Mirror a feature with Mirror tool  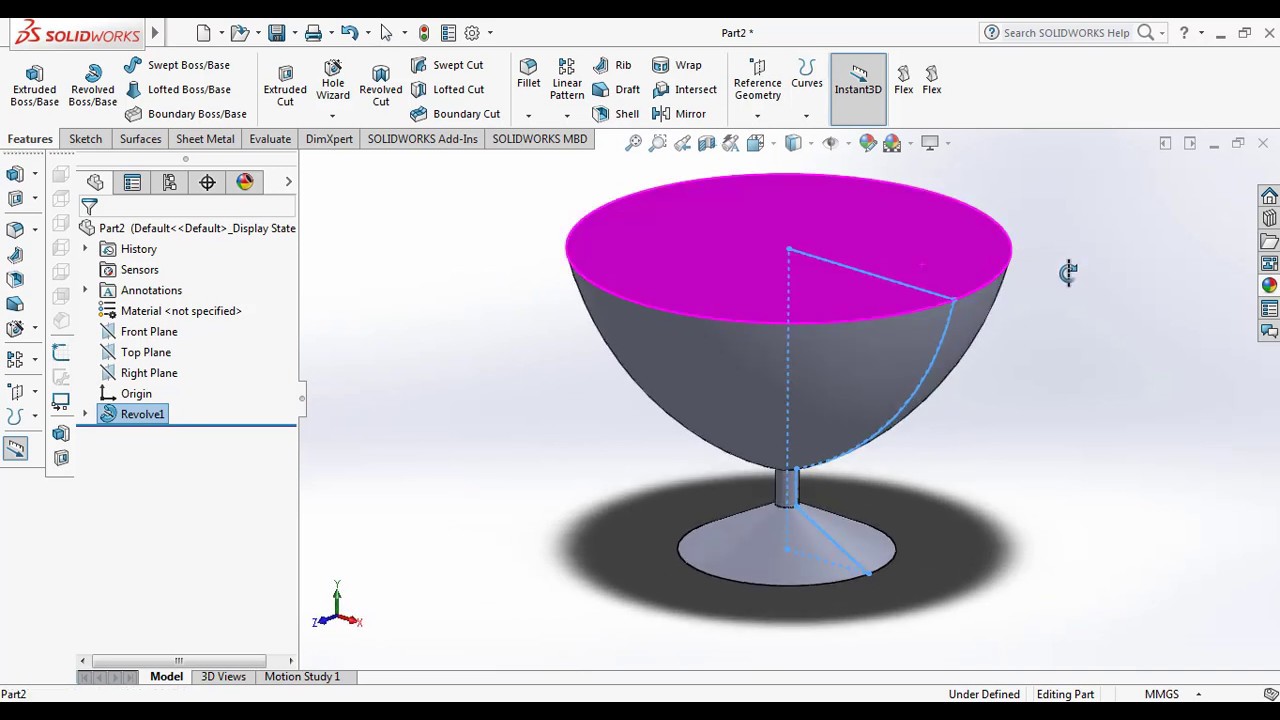point(679,114)
